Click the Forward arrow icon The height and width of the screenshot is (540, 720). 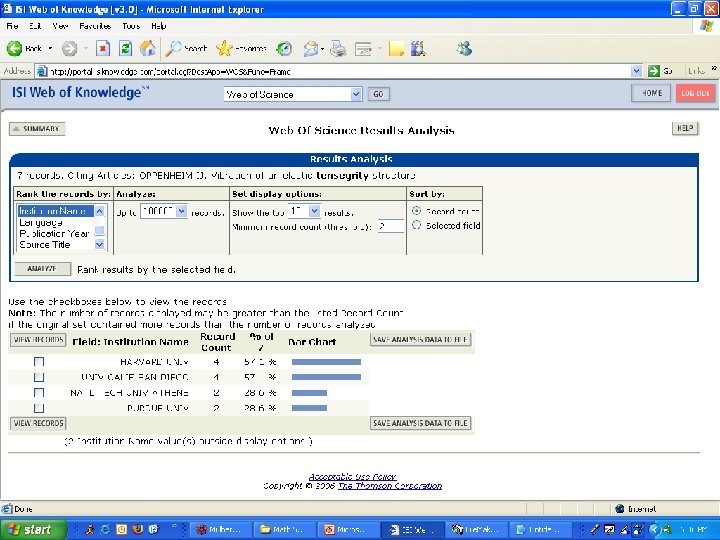click(x=69, y=48)
